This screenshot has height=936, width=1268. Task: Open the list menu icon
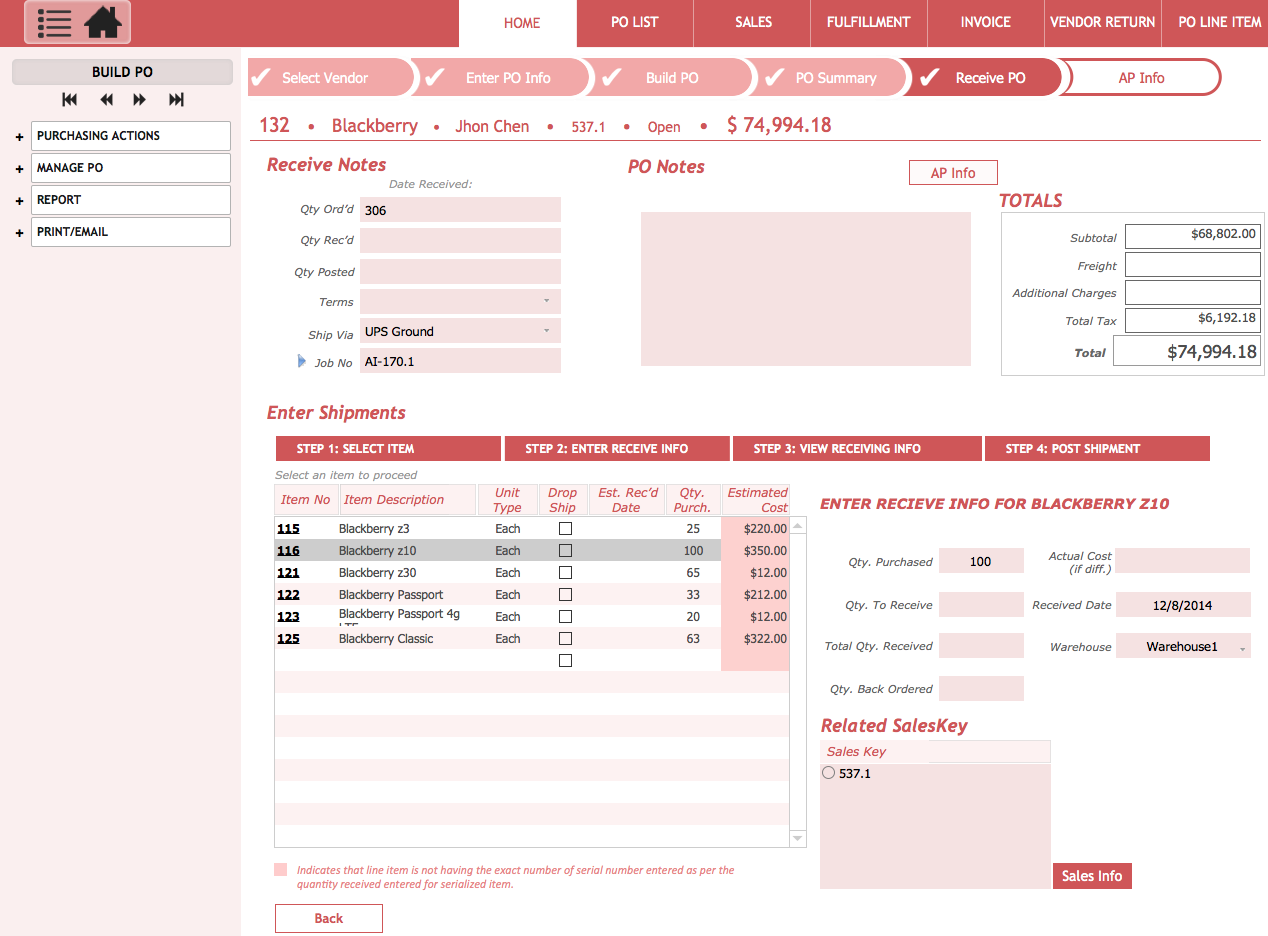[x=54, y=22]
